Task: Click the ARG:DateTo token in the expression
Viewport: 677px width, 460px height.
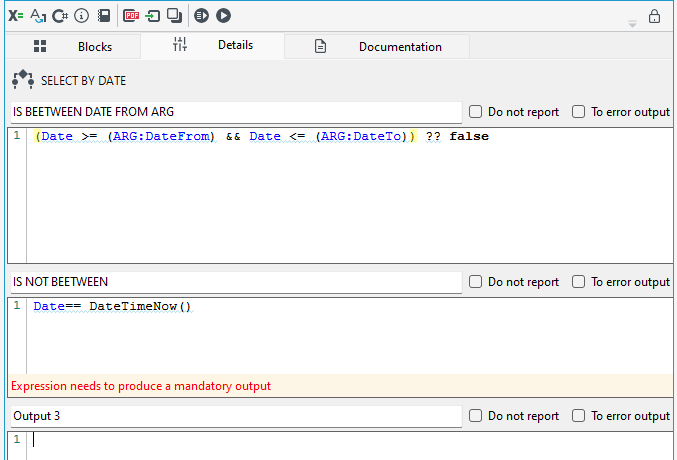Action: 361,136
